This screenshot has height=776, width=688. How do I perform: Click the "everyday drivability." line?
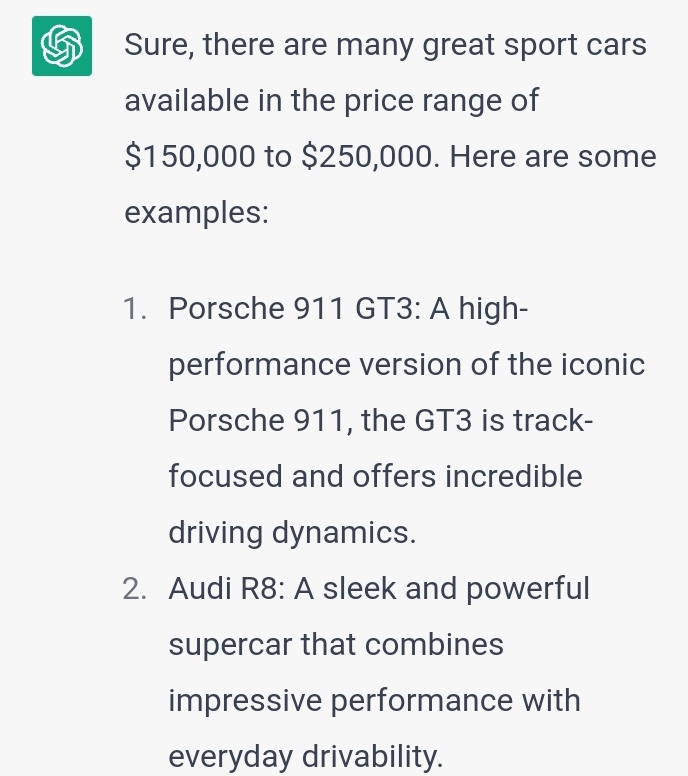[x=305, y=757]
